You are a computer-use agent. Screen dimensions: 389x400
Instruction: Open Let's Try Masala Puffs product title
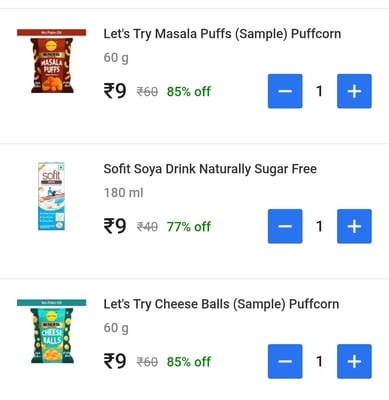click(x=222, y=34)
